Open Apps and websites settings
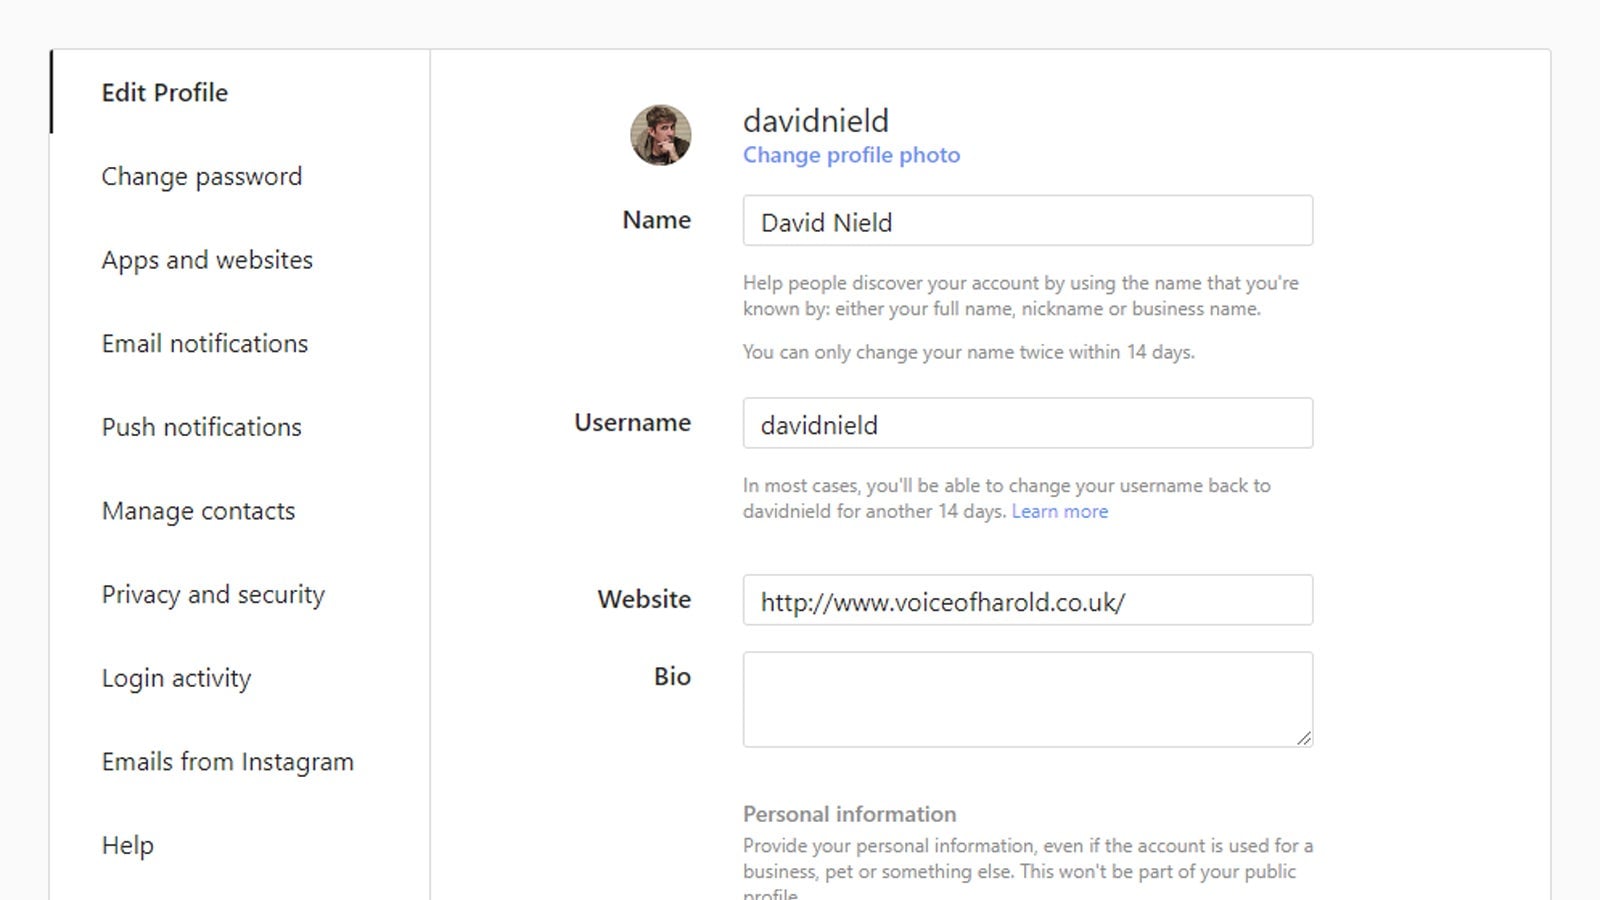 point(207,260)
